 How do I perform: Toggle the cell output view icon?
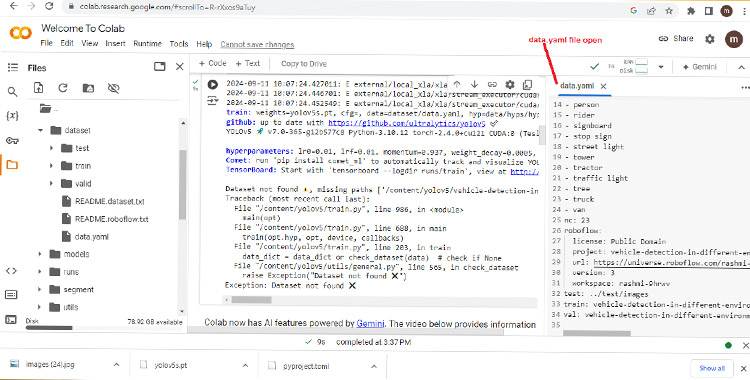coord(212,101)
